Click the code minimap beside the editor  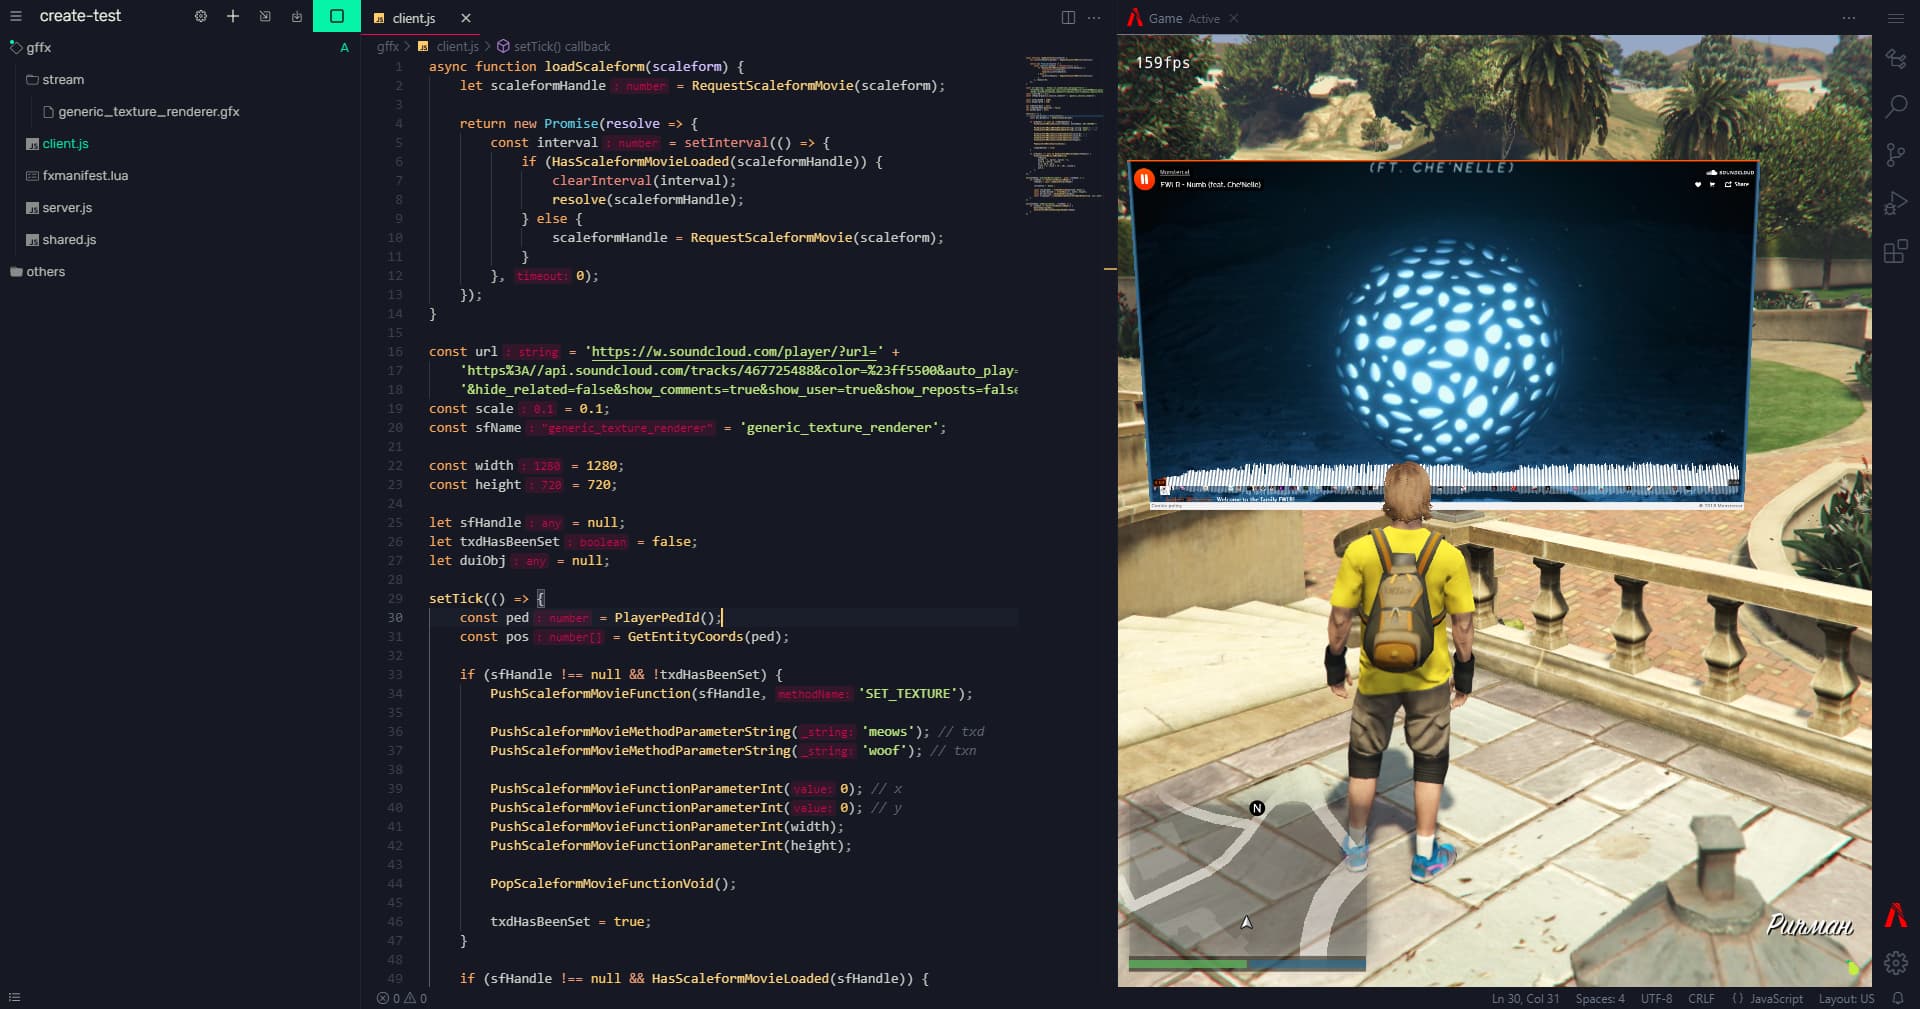(x=1063, y=130)
